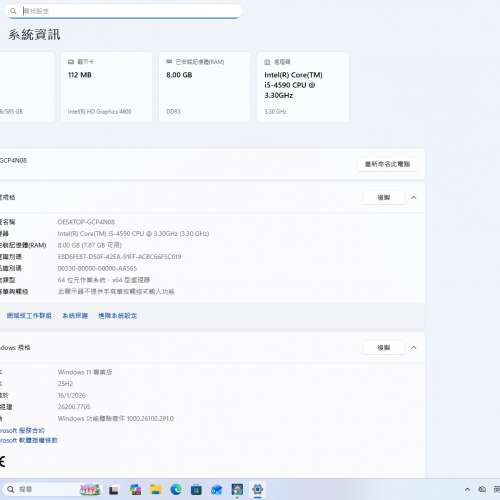Open the app icon left of Settings on taskbar
Screen dimensions: 500x500
tap(237, 489)
